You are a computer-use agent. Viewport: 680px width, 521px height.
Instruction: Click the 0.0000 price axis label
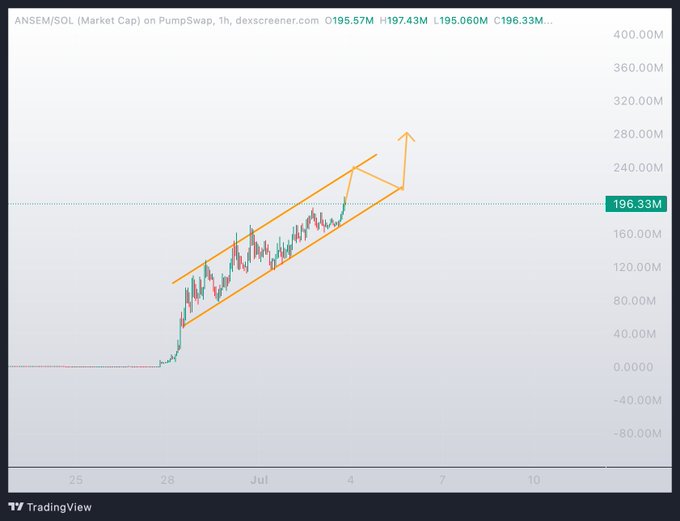point(633,367)
